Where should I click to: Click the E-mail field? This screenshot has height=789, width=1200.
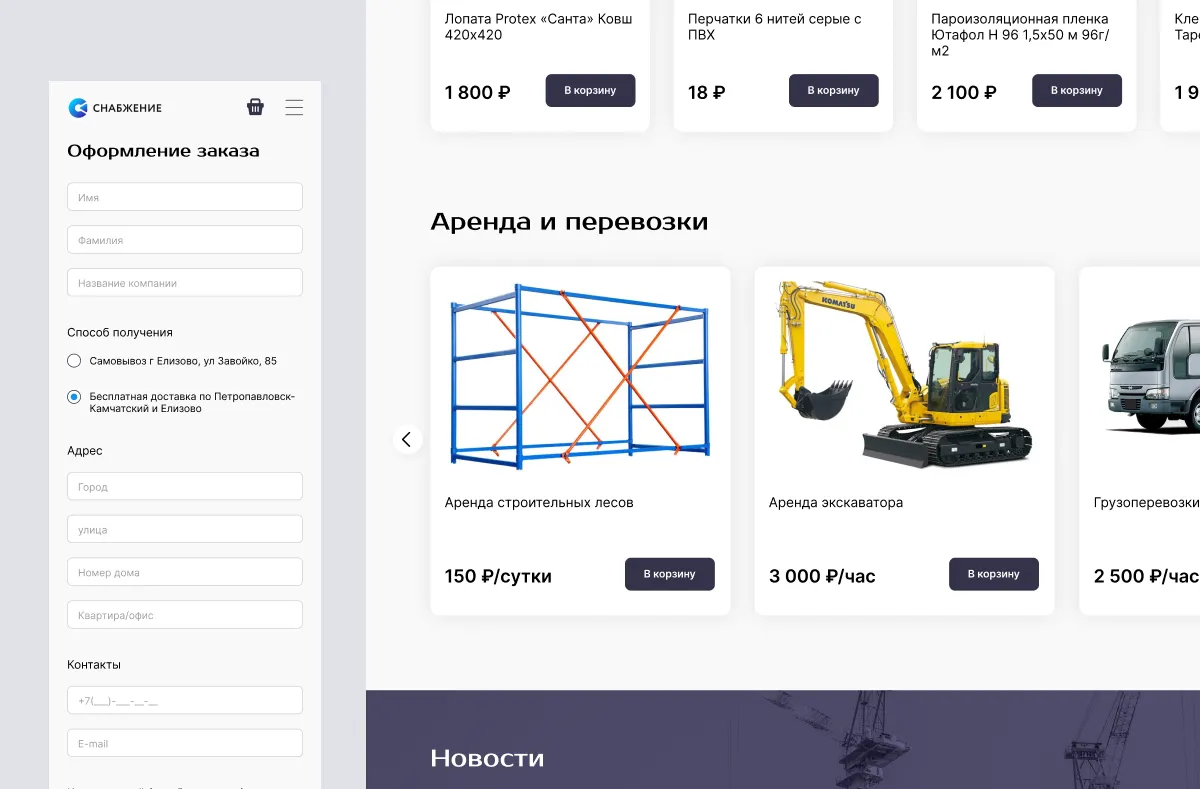tap(184, 743)
